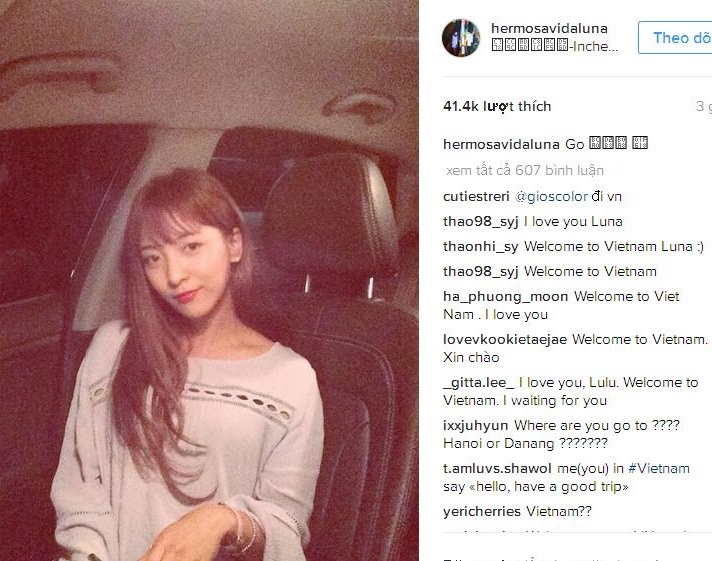This screenshot has width=712, height=561.
Task: Open t.amluvs.shawol's profile
Action: pyautogui.click(x=497, y=469)
